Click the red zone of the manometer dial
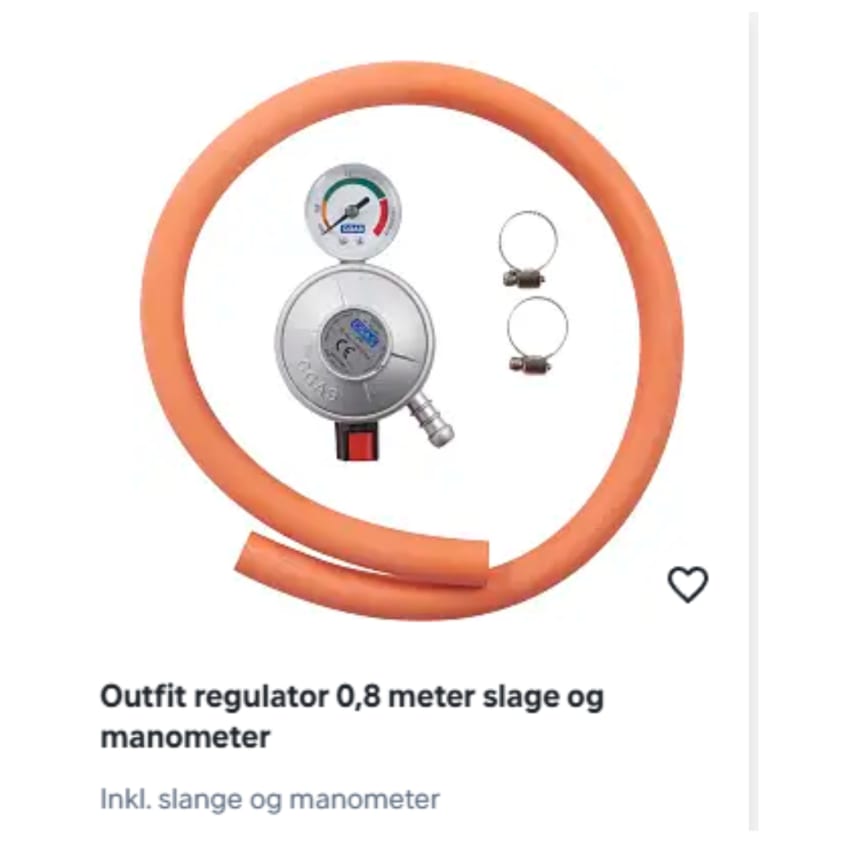Viewport: 844px width, 844px height. (382, 216)
